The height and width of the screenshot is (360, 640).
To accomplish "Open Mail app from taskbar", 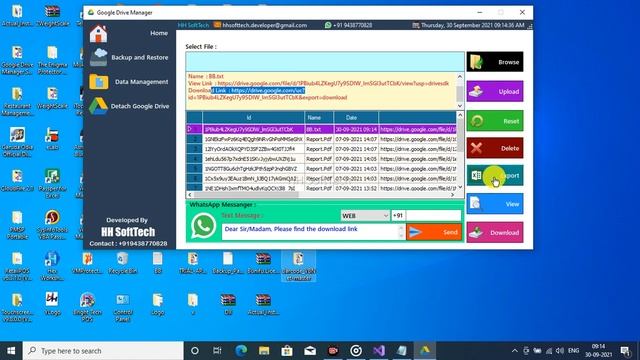I will click(310, 351).
